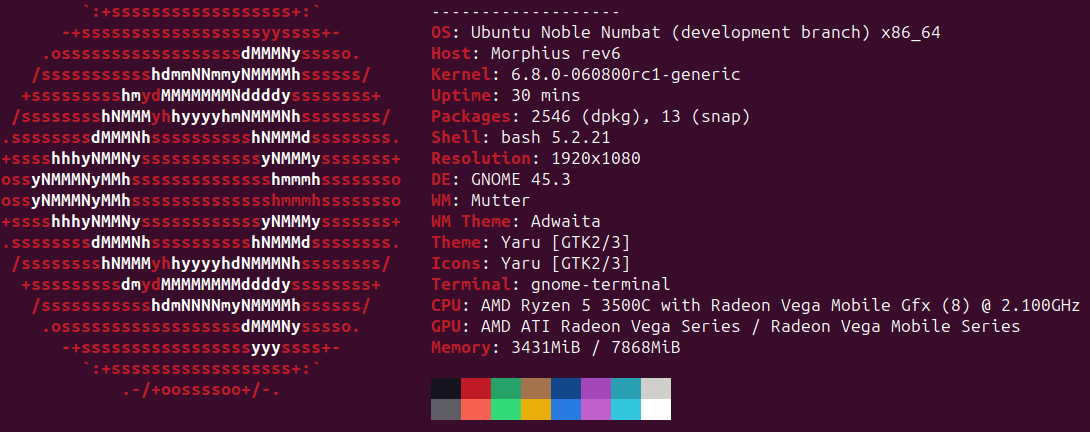Select the yellow color swatch
1090x432 pixels.
coord(535,409)
